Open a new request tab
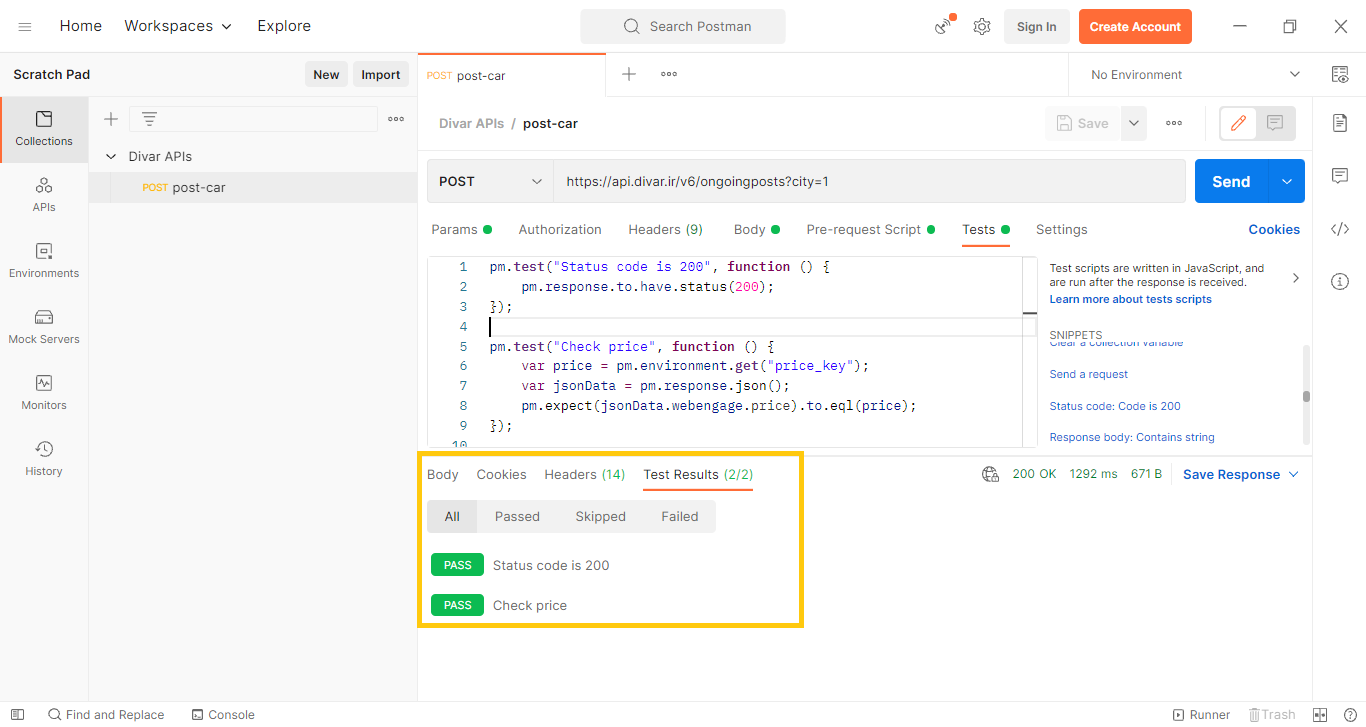The image size is (1366, 727). click(x=629, y=74)
